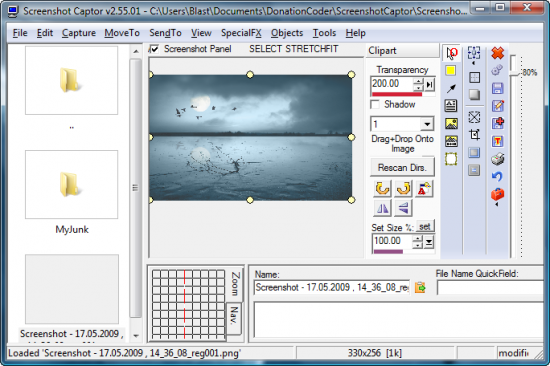The width and height of the screenshot is (550, 366).
Task: Open the File menu
Action: pyautogui.click(x=20, y=33)
